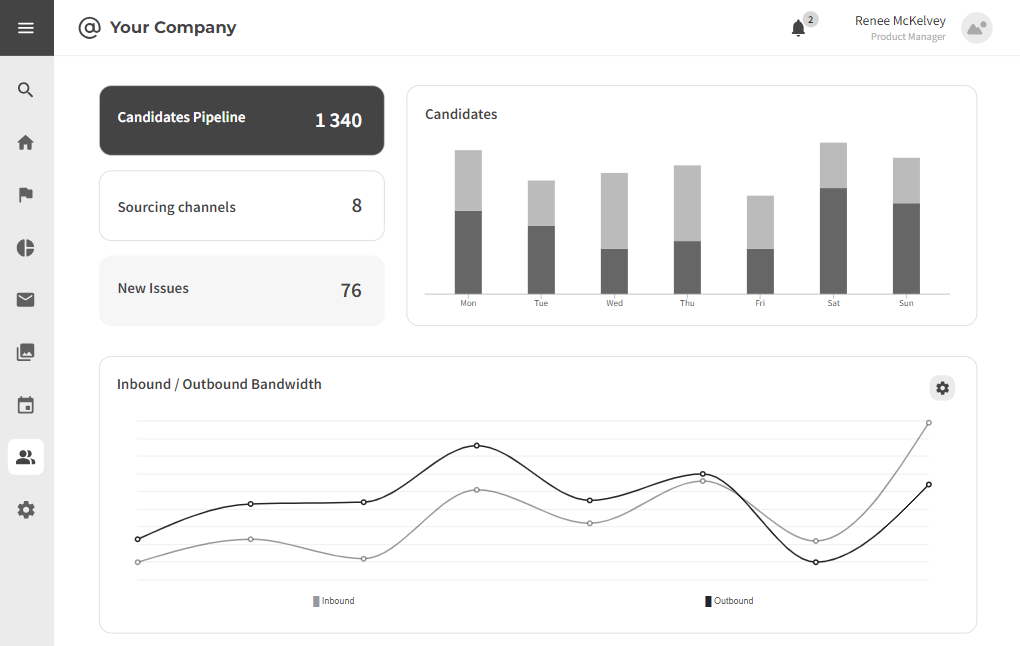
Task: Toggle the Outbound legend item
Action: pyautogui.click(x=729, y=600)
